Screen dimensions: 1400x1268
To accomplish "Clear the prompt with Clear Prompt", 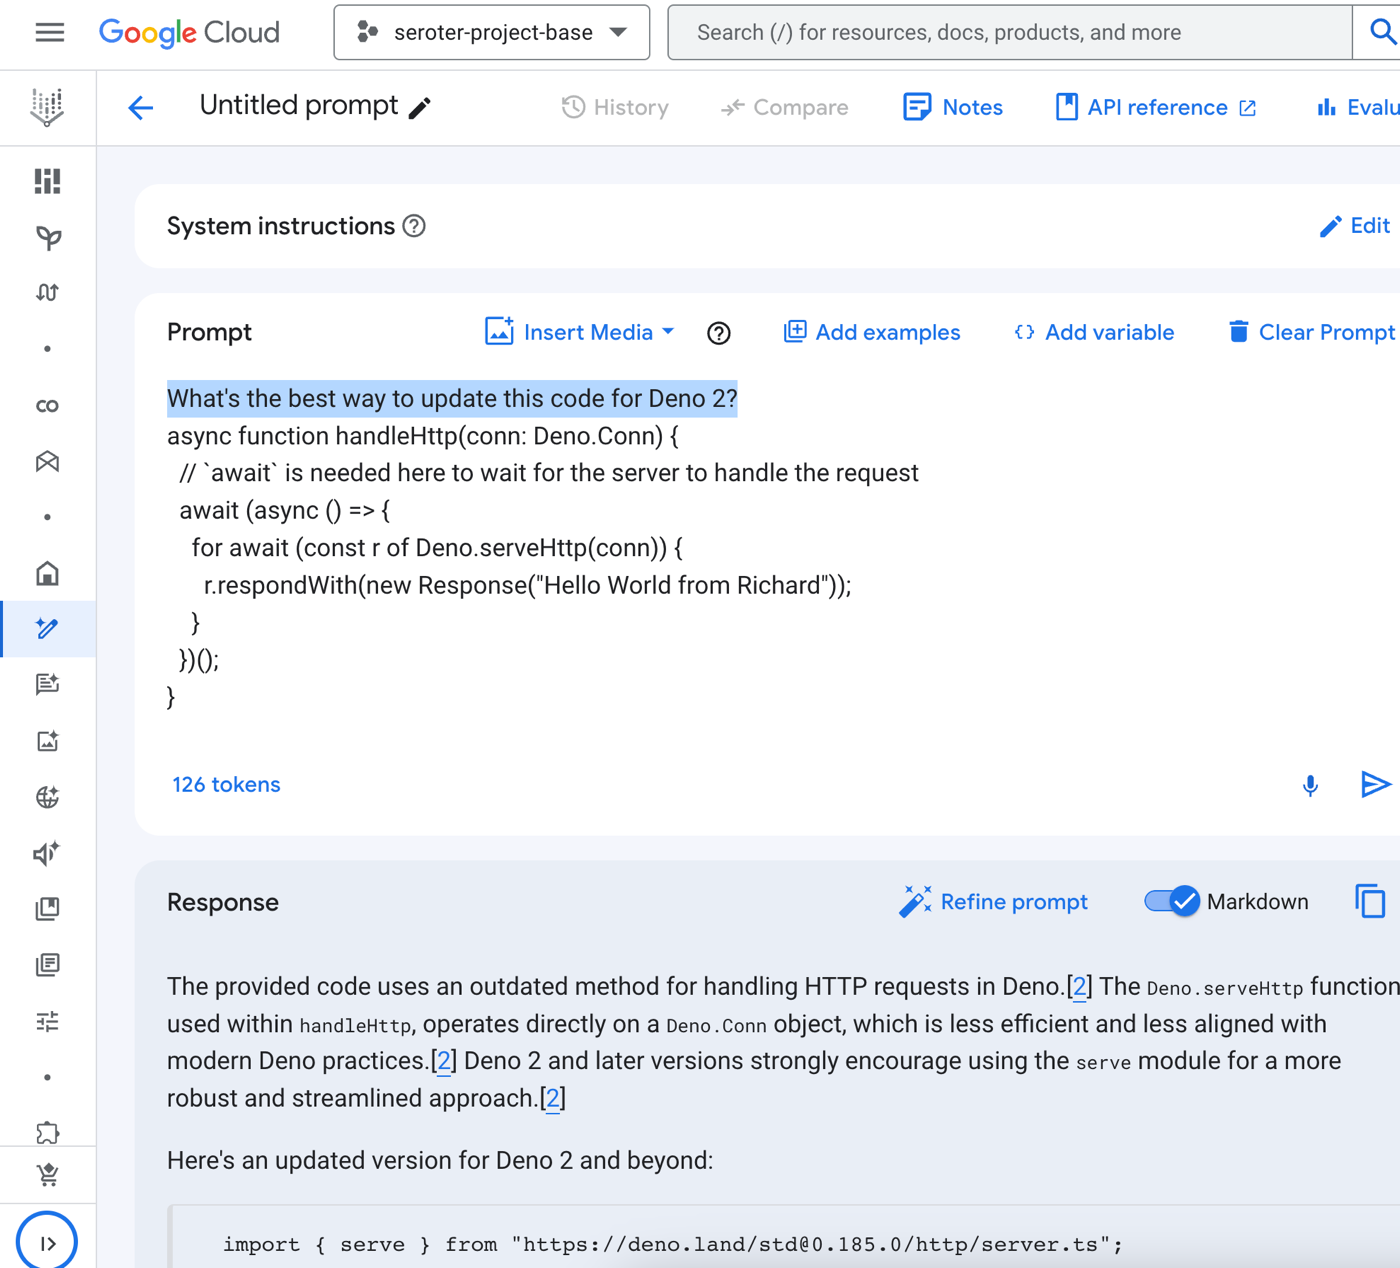I will pos(1311,332).
